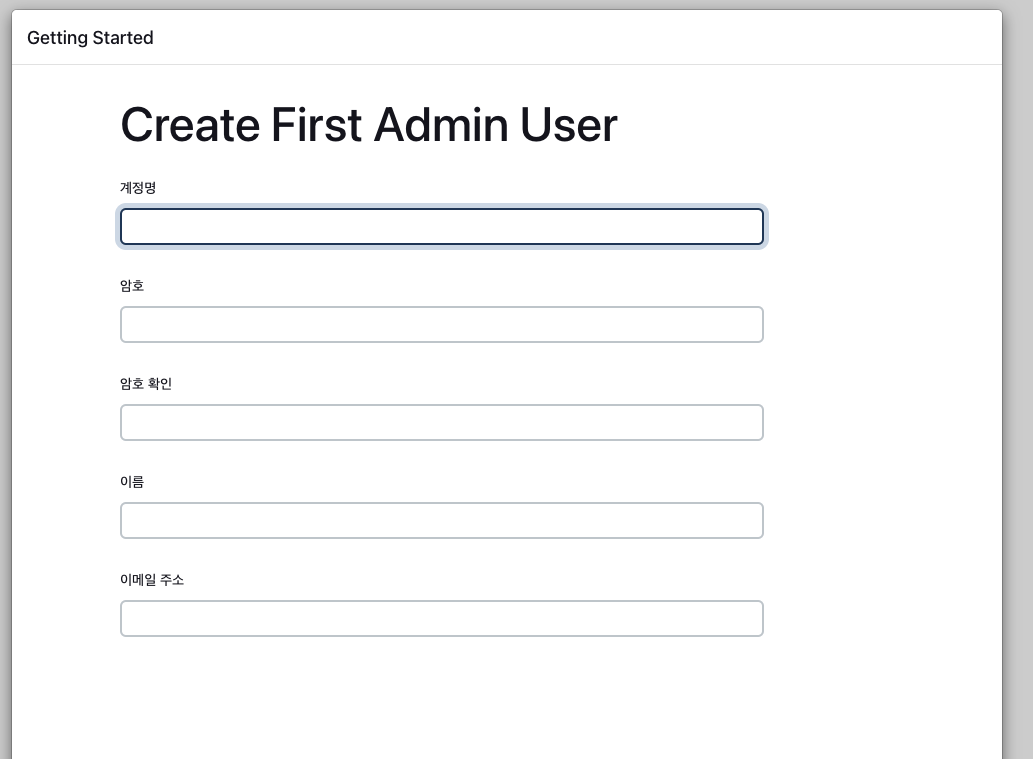
Task: Click the 이름 name input box
Action: [x=441, y=521]
